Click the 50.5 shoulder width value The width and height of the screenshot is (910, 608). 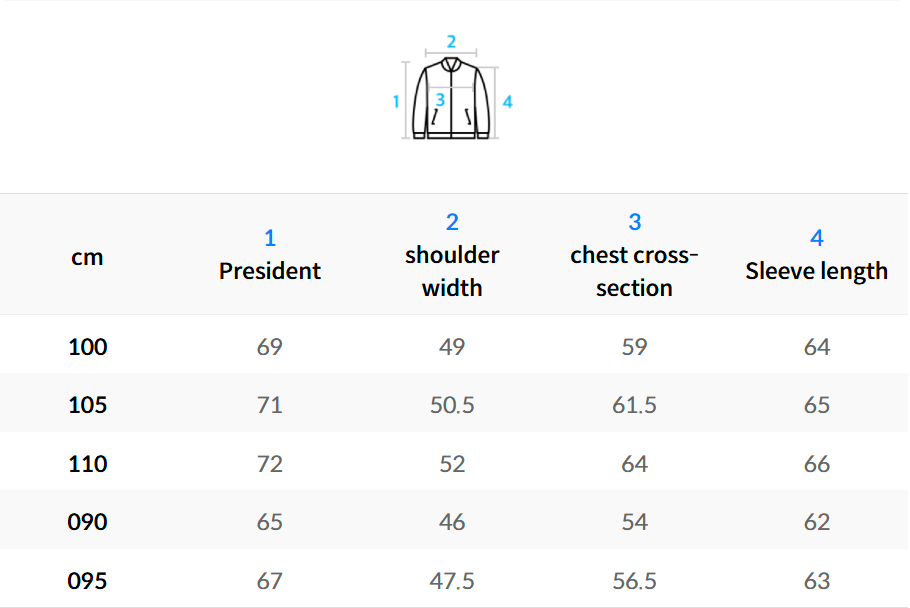point(452,405)
